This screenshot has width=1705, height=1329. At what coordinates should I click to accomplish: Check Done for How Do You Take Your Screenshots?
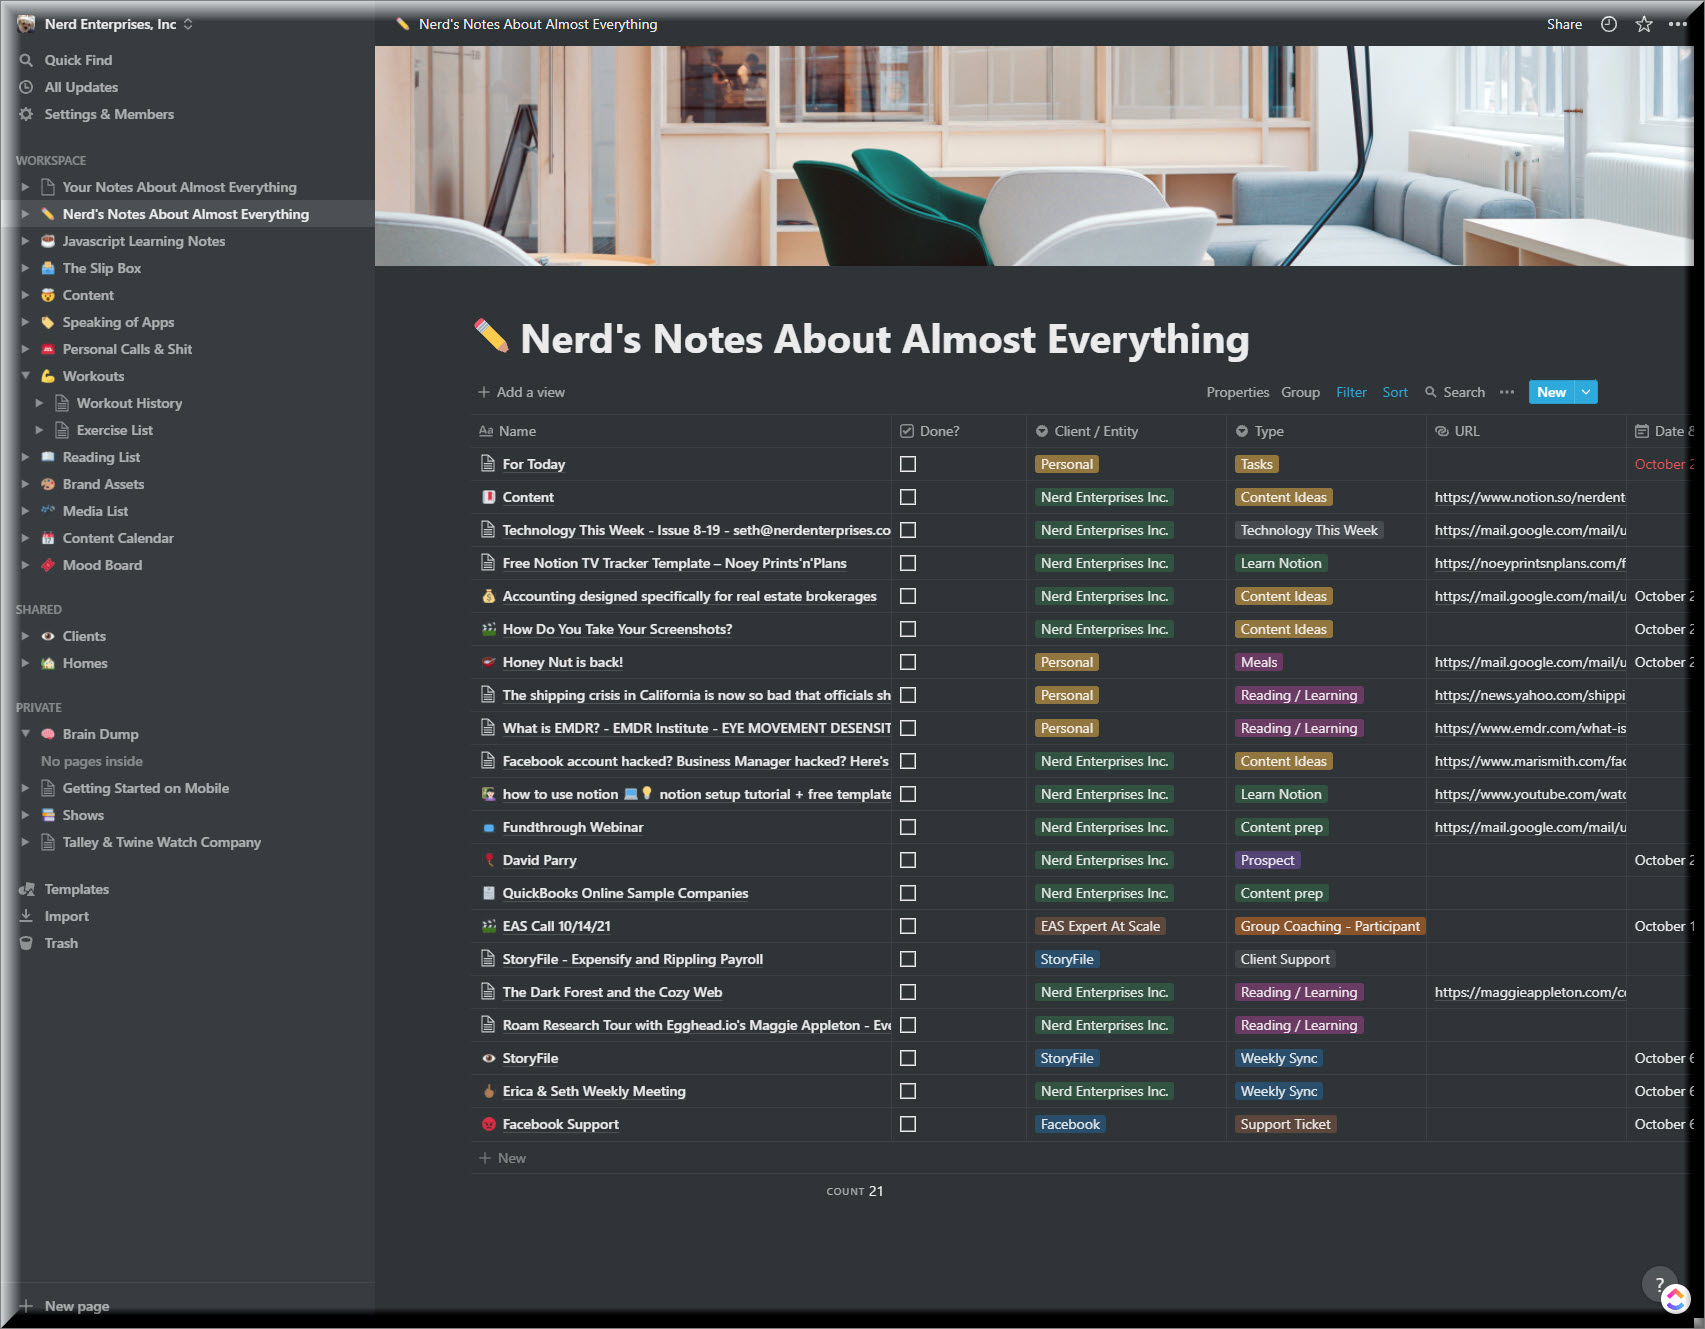pos(908,629)
